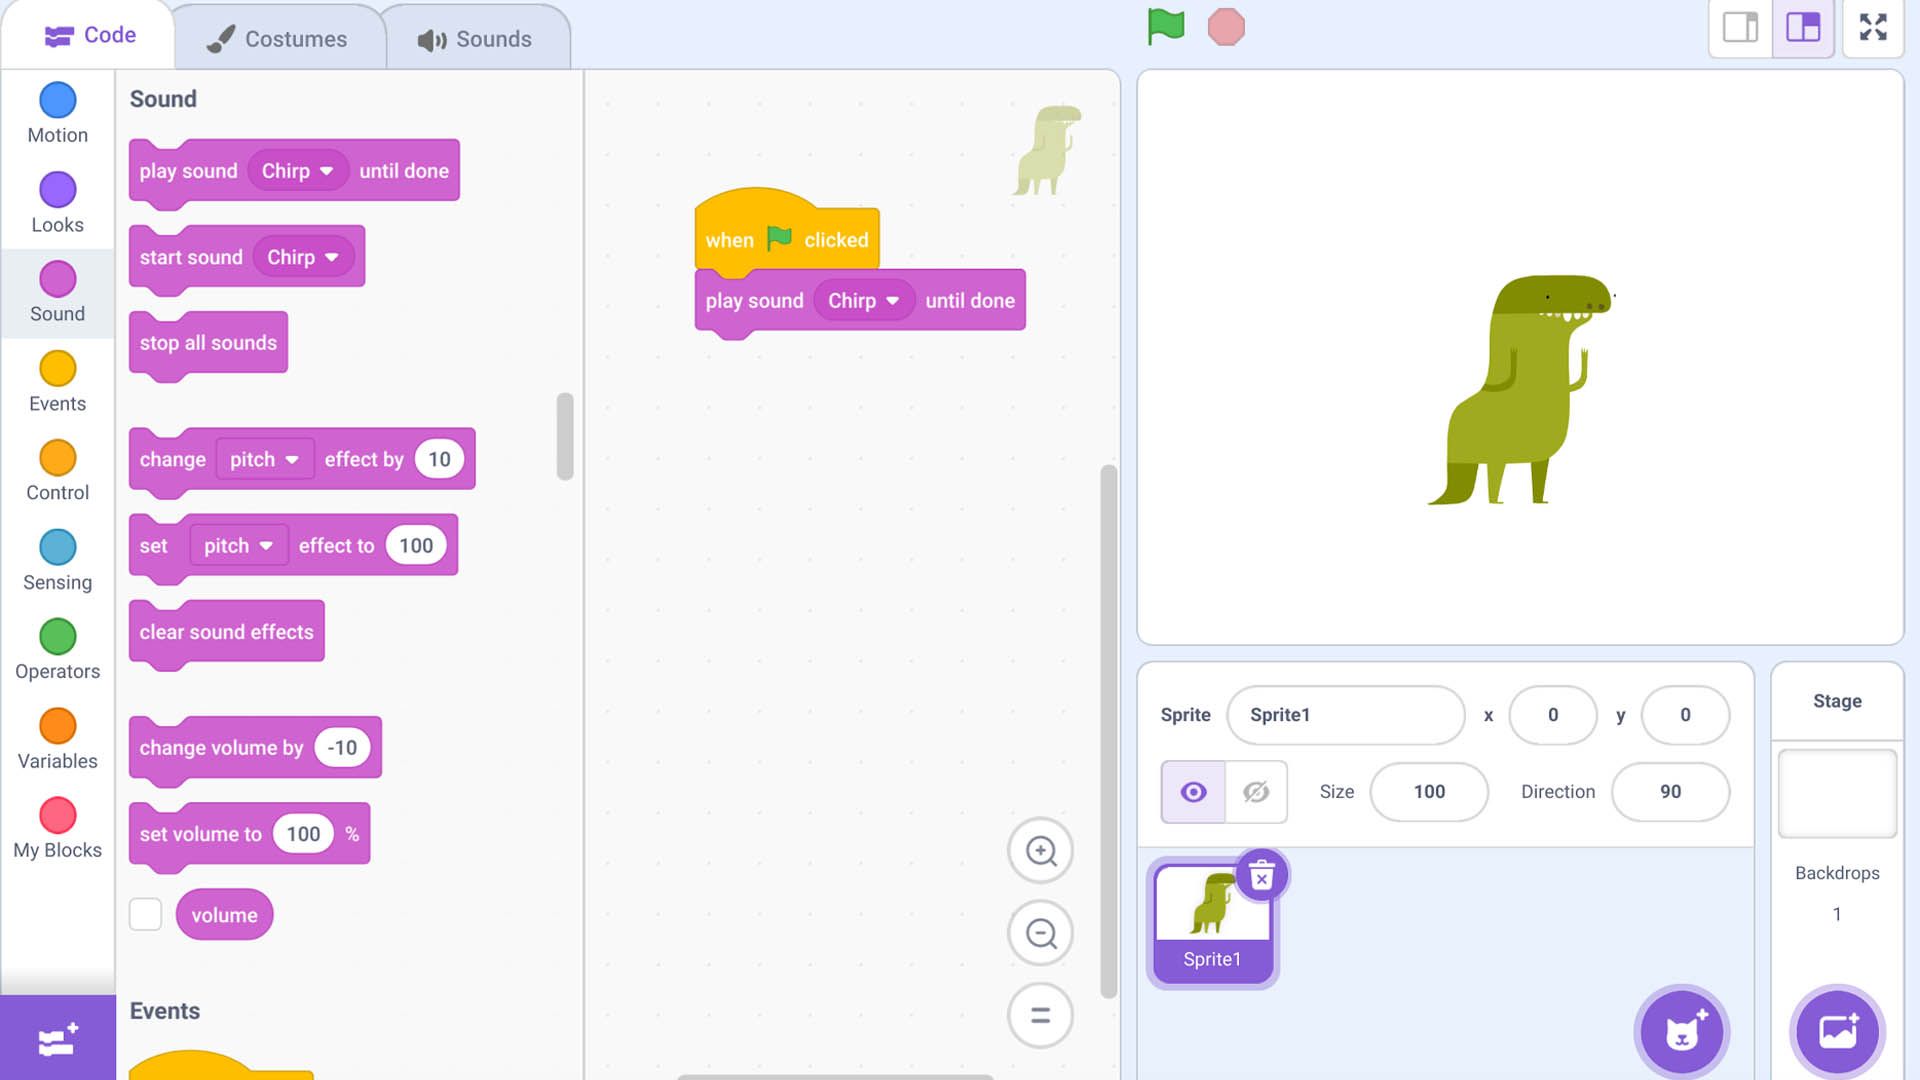Click the Sensing category icon
Image resolution: width=1920 pixels, height=1080 pixels.
coord(58,553)
